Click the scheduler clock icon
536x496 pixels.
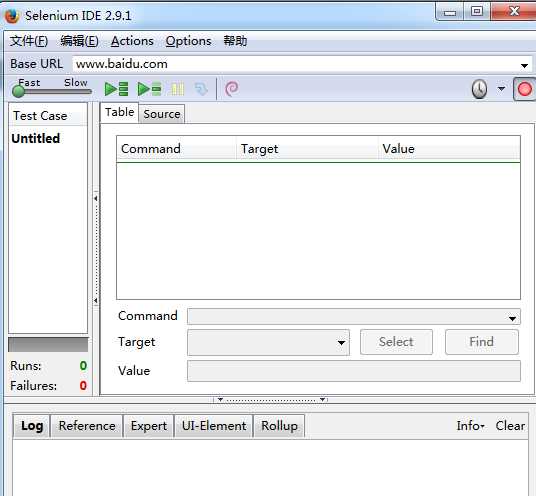(x=479, y=89)
